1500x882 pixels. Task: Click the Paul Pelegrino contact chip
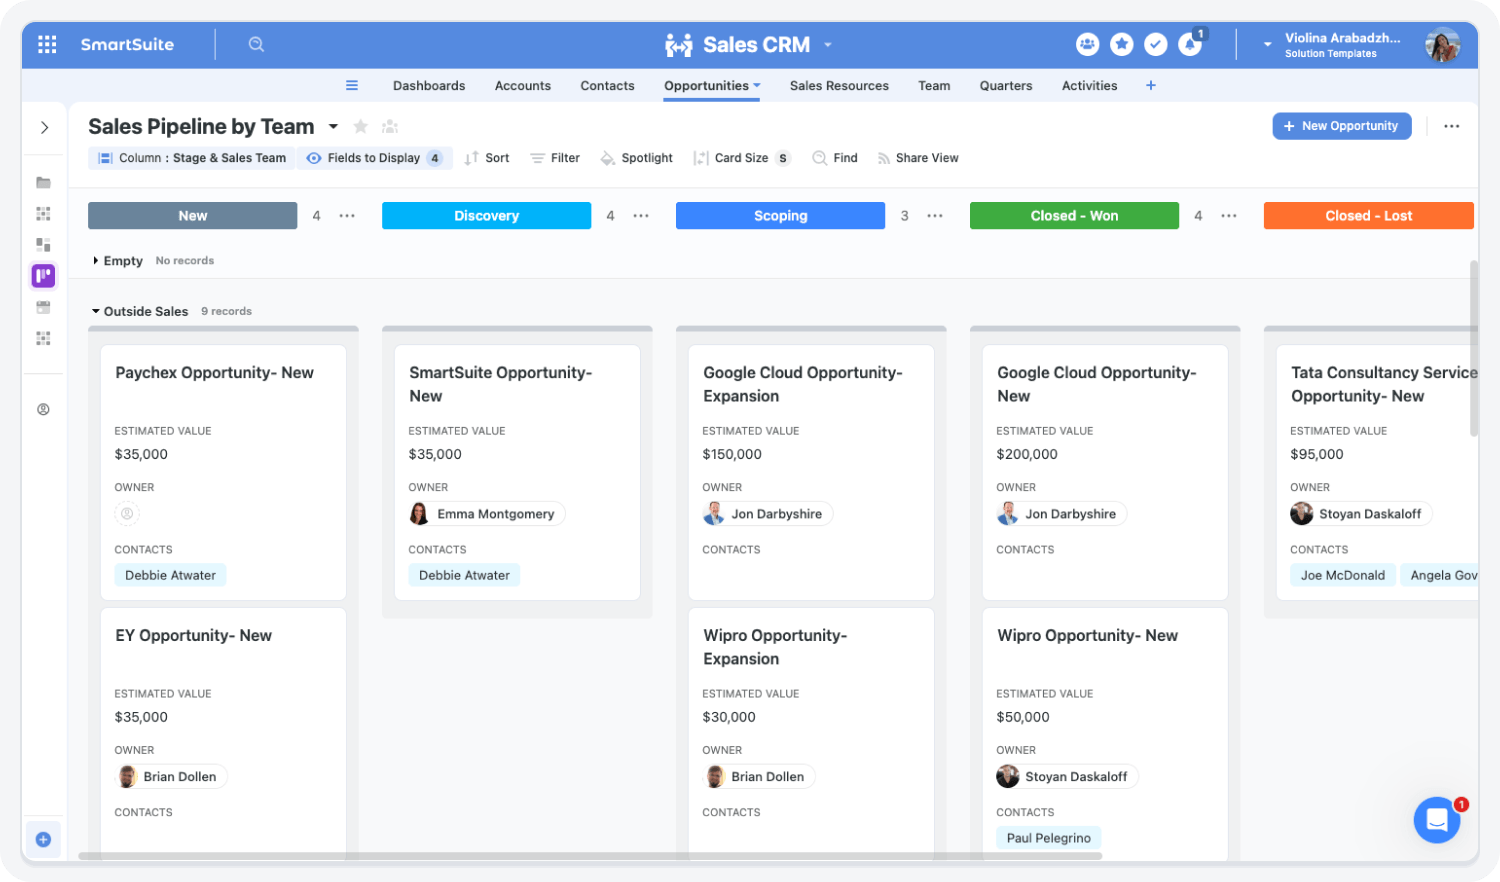[1048, 838]
